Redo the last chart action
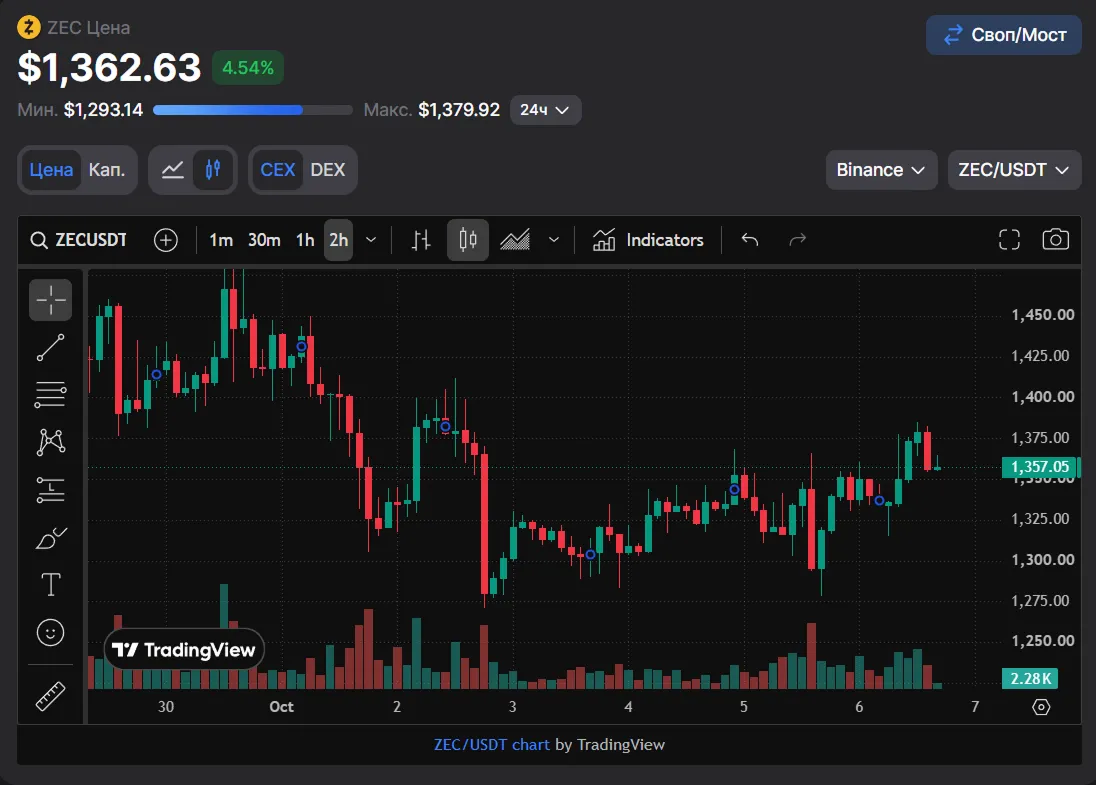1096x785 pixels. point(798,240)
